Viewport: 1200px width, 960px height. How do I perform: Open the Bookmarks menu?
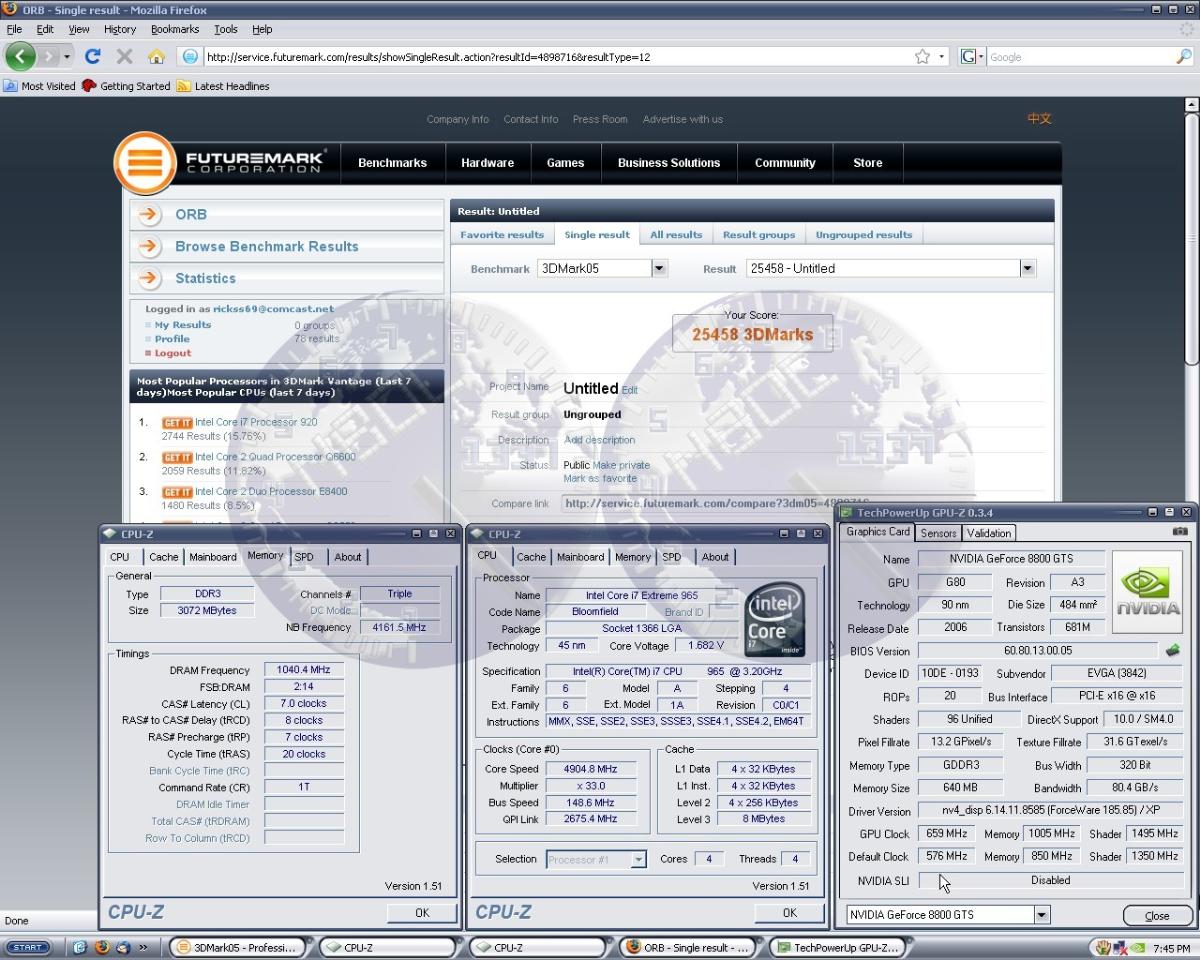tap(175, 29)
